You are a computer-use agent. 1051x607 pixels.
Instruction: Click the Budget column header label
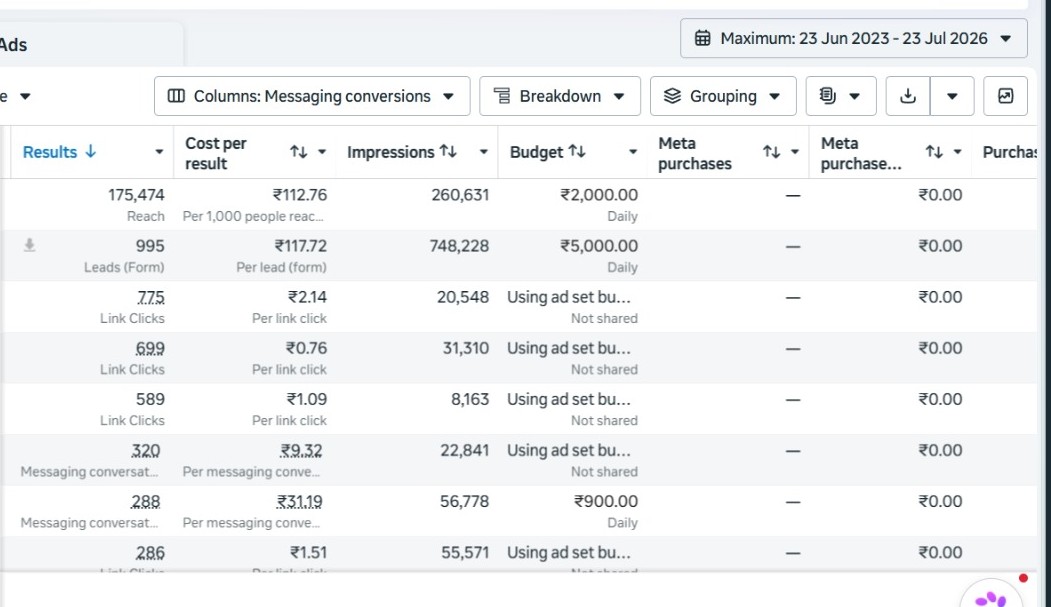(x=536, y=152)
